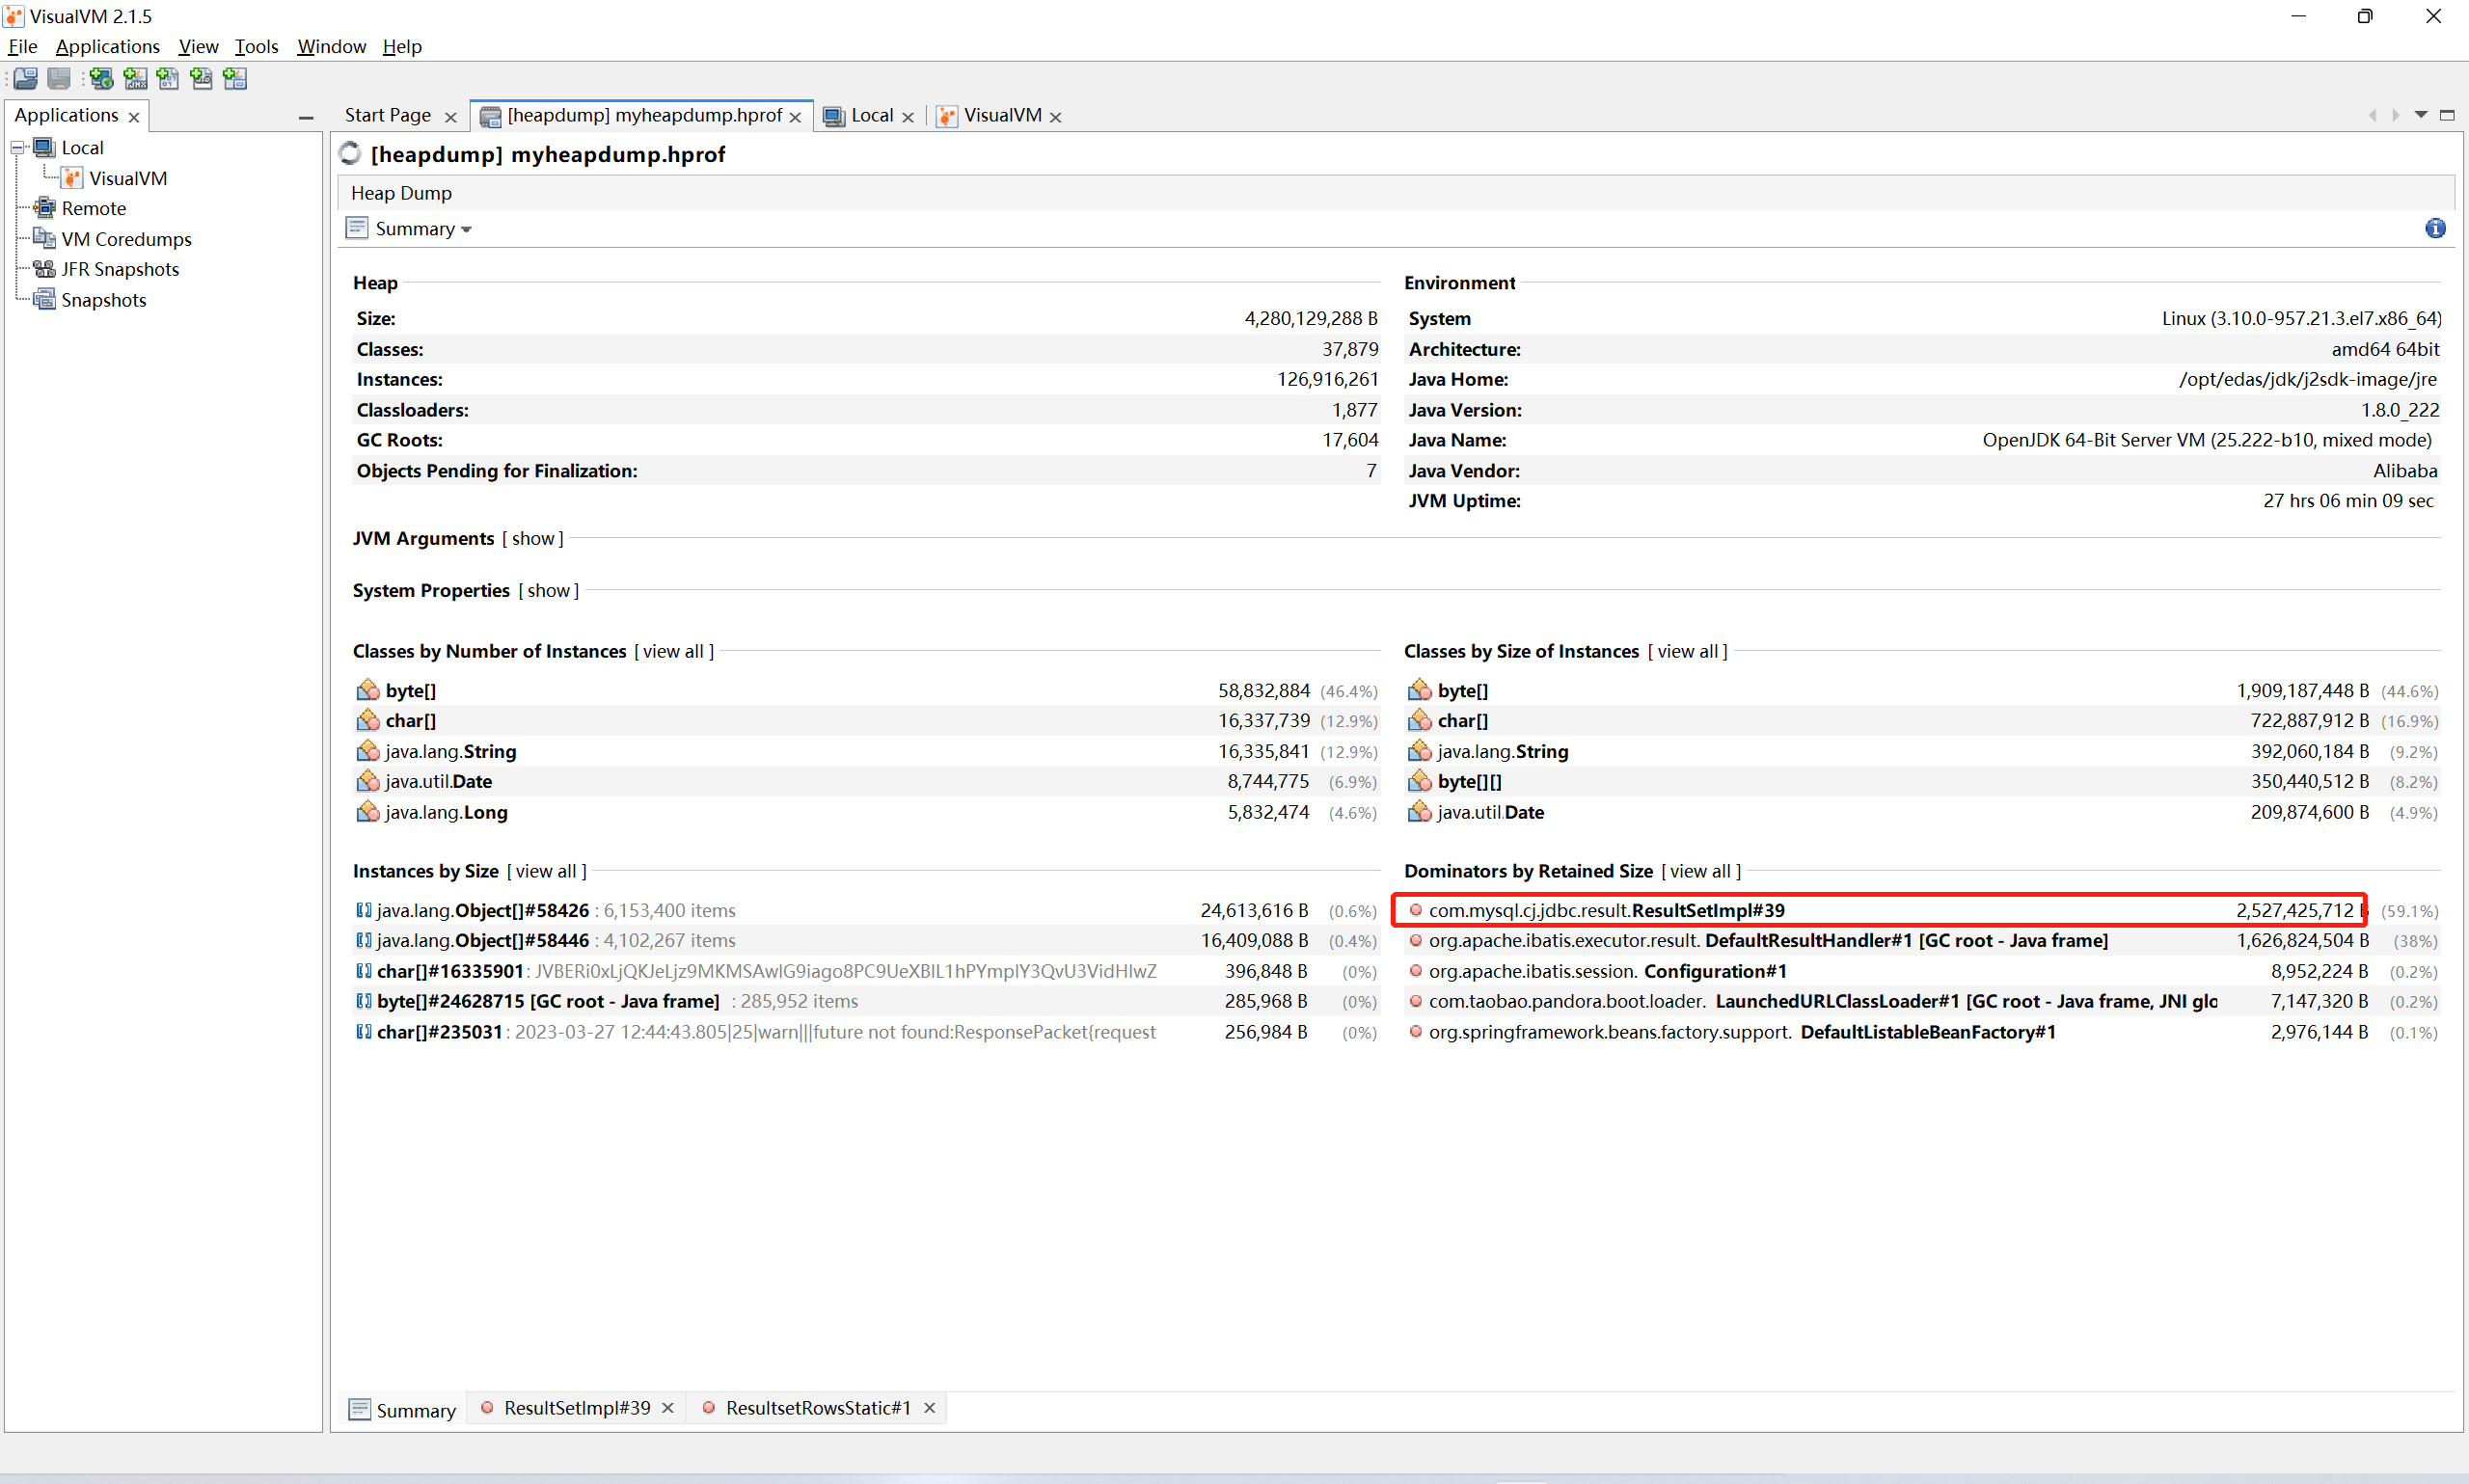The height and width of the screenshot is (1484, 2469).
Task: Click the Add VM Coredump toolbar icon
Action: pos(168,79)
